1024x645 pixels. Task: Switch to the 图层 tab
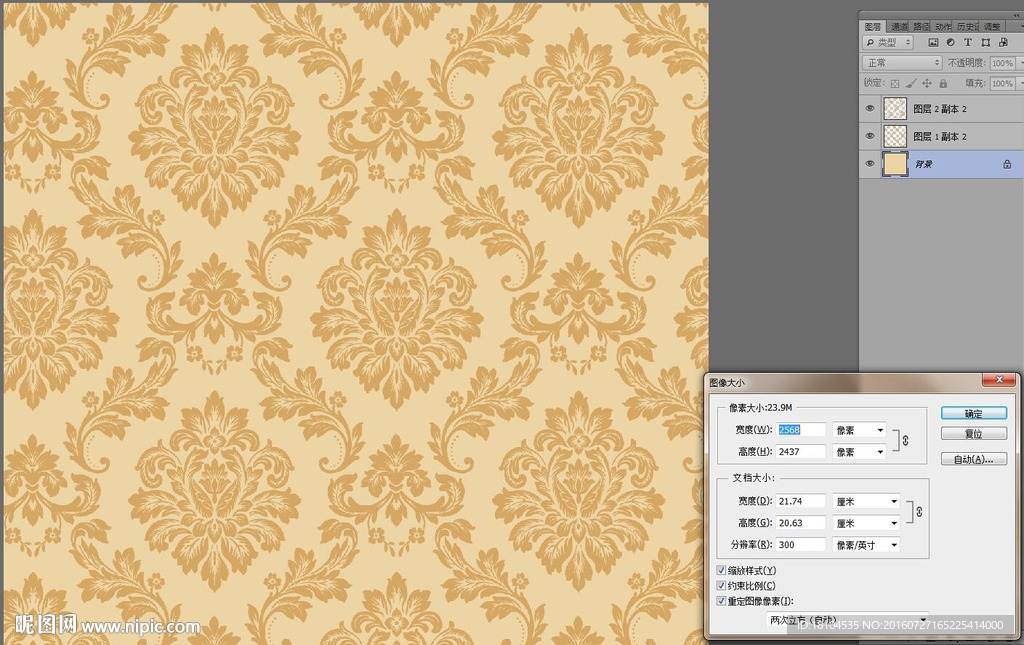[872, 27]
